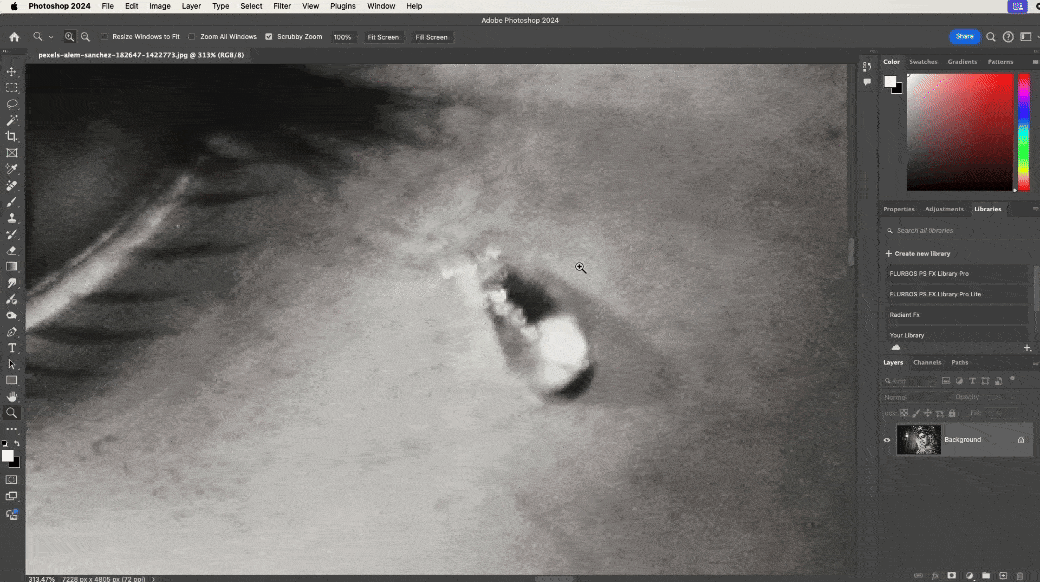This screenshot has width=1040, height=582.
Task: Click the Zoom Out magnifier icon
Action: 85,37
